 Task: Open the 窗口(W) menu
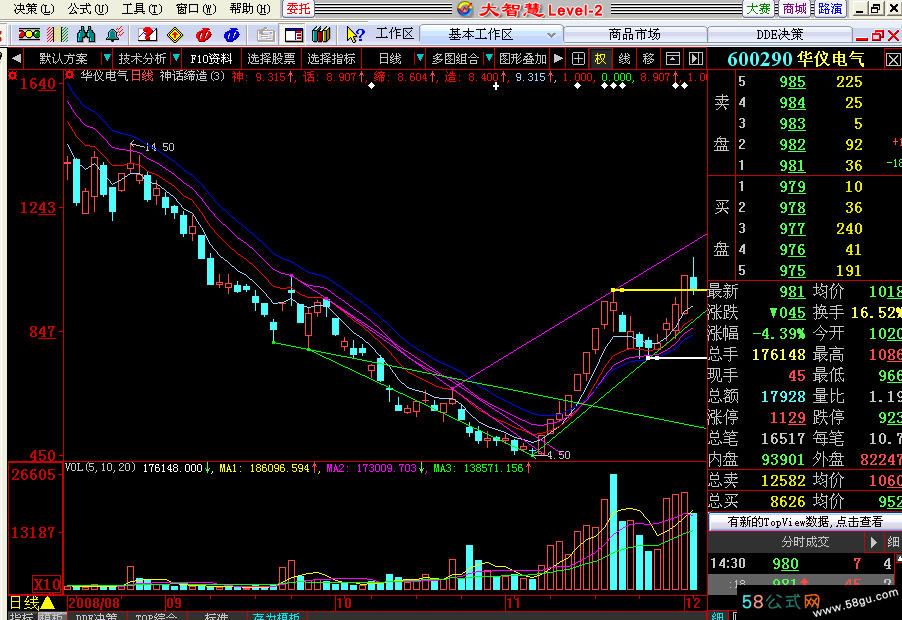(x=196, y=9)
